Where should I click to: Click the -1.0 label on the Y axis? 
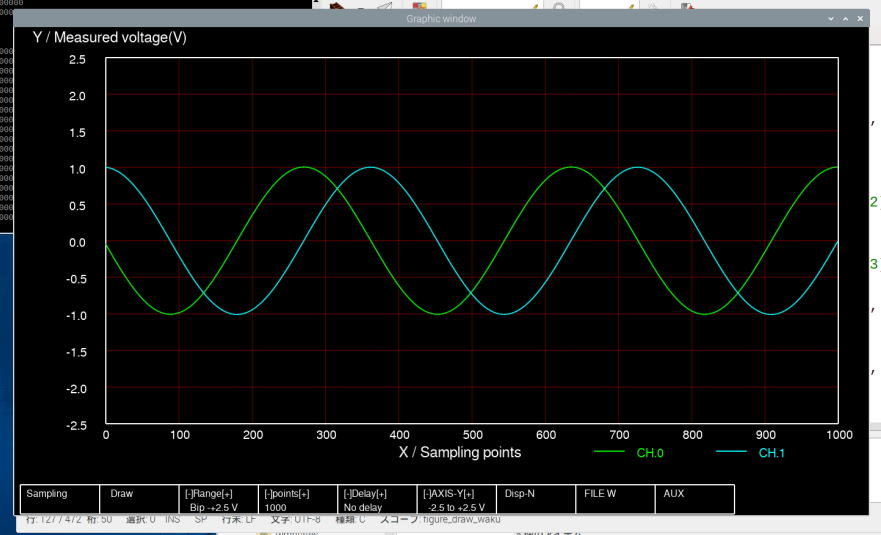click(76, 316)
